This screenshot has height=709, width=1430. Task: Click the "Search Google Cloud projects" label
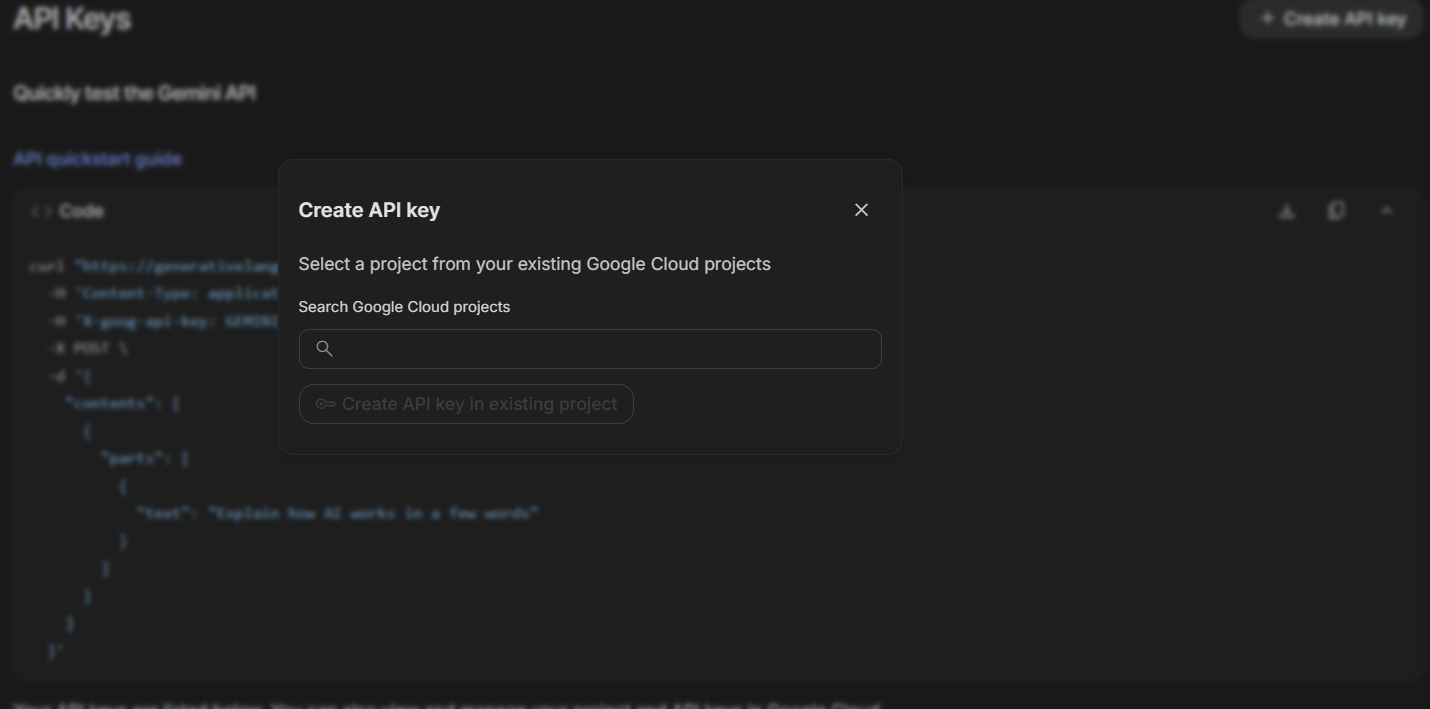404,307
